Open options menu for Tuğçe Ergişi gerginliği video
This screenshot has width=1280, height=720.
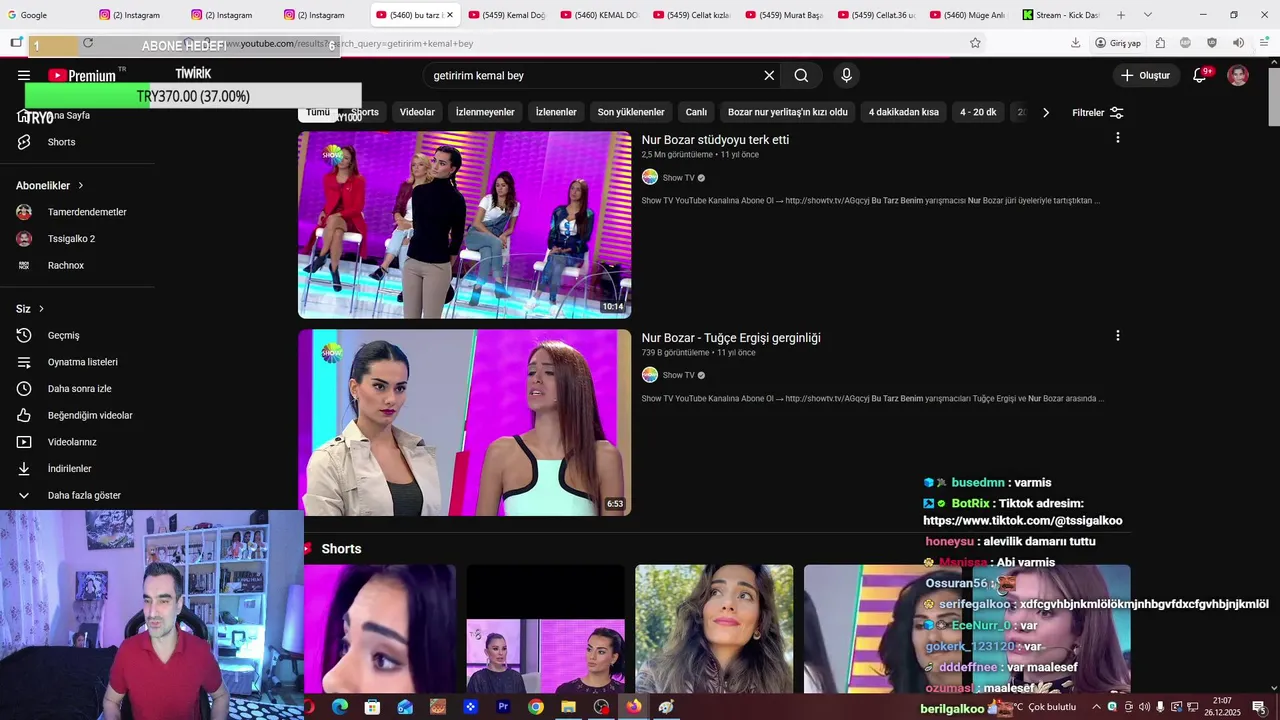[1117, 336]
